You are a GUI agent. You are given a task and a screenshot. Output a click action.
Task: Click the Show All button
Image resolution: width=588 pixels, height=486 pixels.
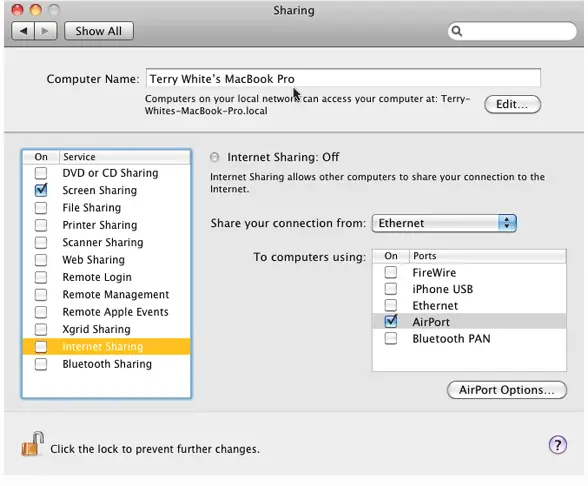(99, 31)
